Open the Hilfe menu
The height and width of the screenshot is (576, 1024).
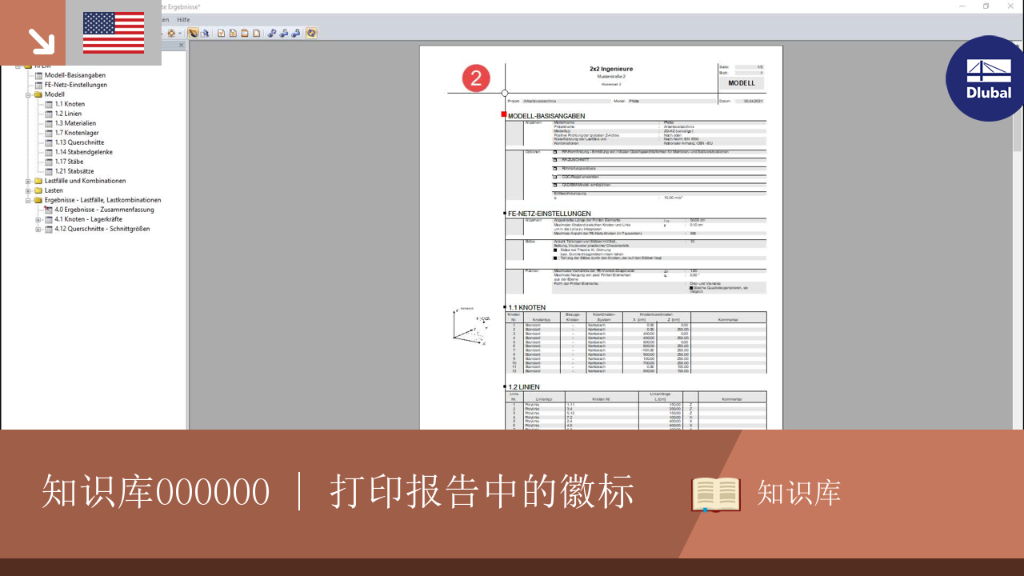click(184, 20)
